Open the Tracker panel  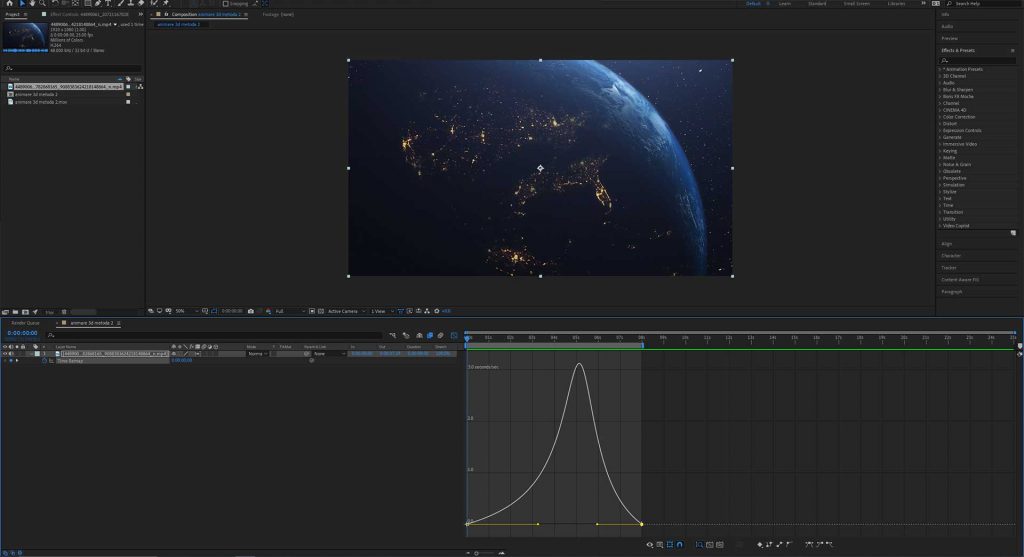click(x=949, y=268)
